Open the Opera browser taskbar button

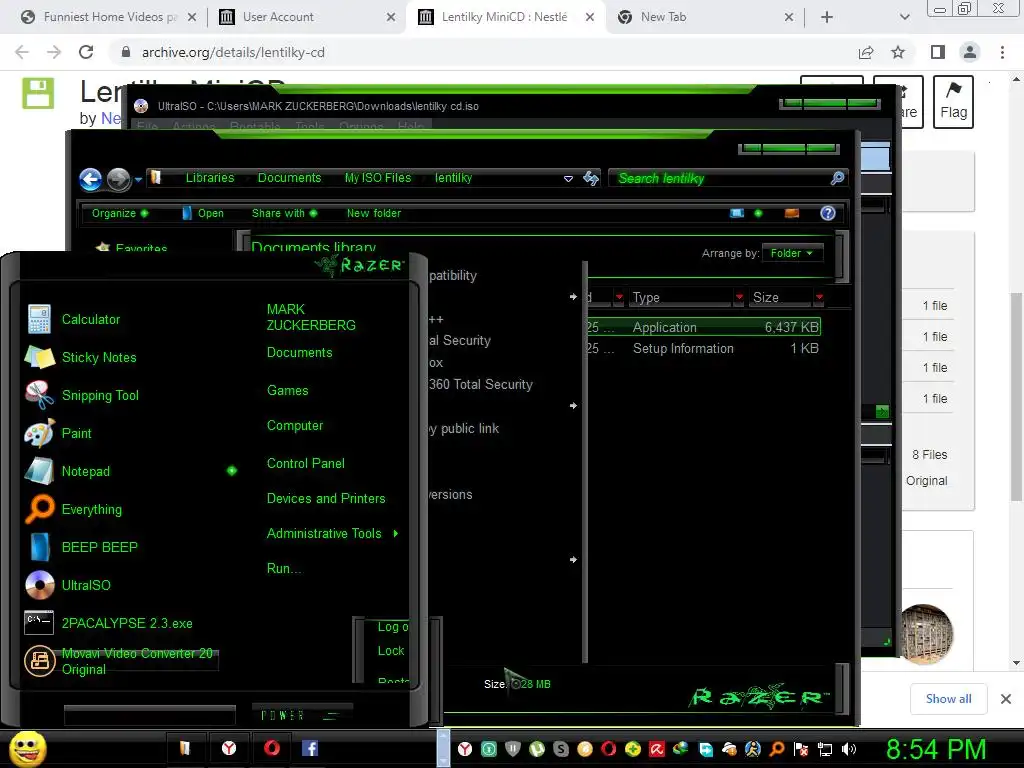point(272,748)
